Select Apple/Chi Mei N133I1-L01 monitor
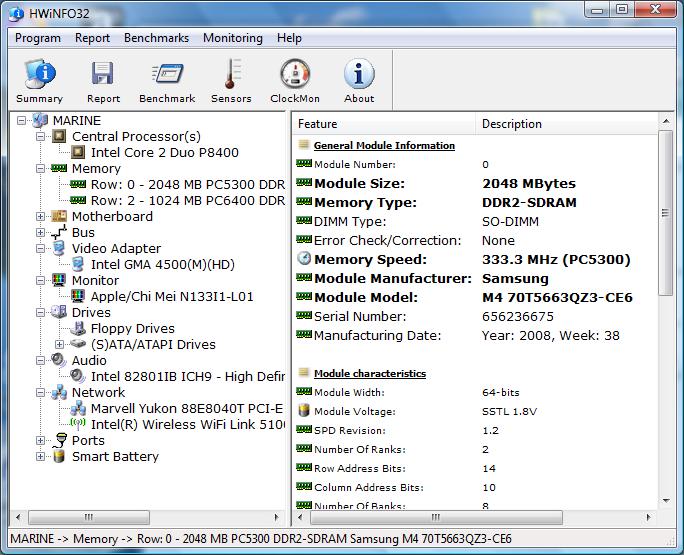The width and height of the screenshot is (684, 555). tap(172, 296)
